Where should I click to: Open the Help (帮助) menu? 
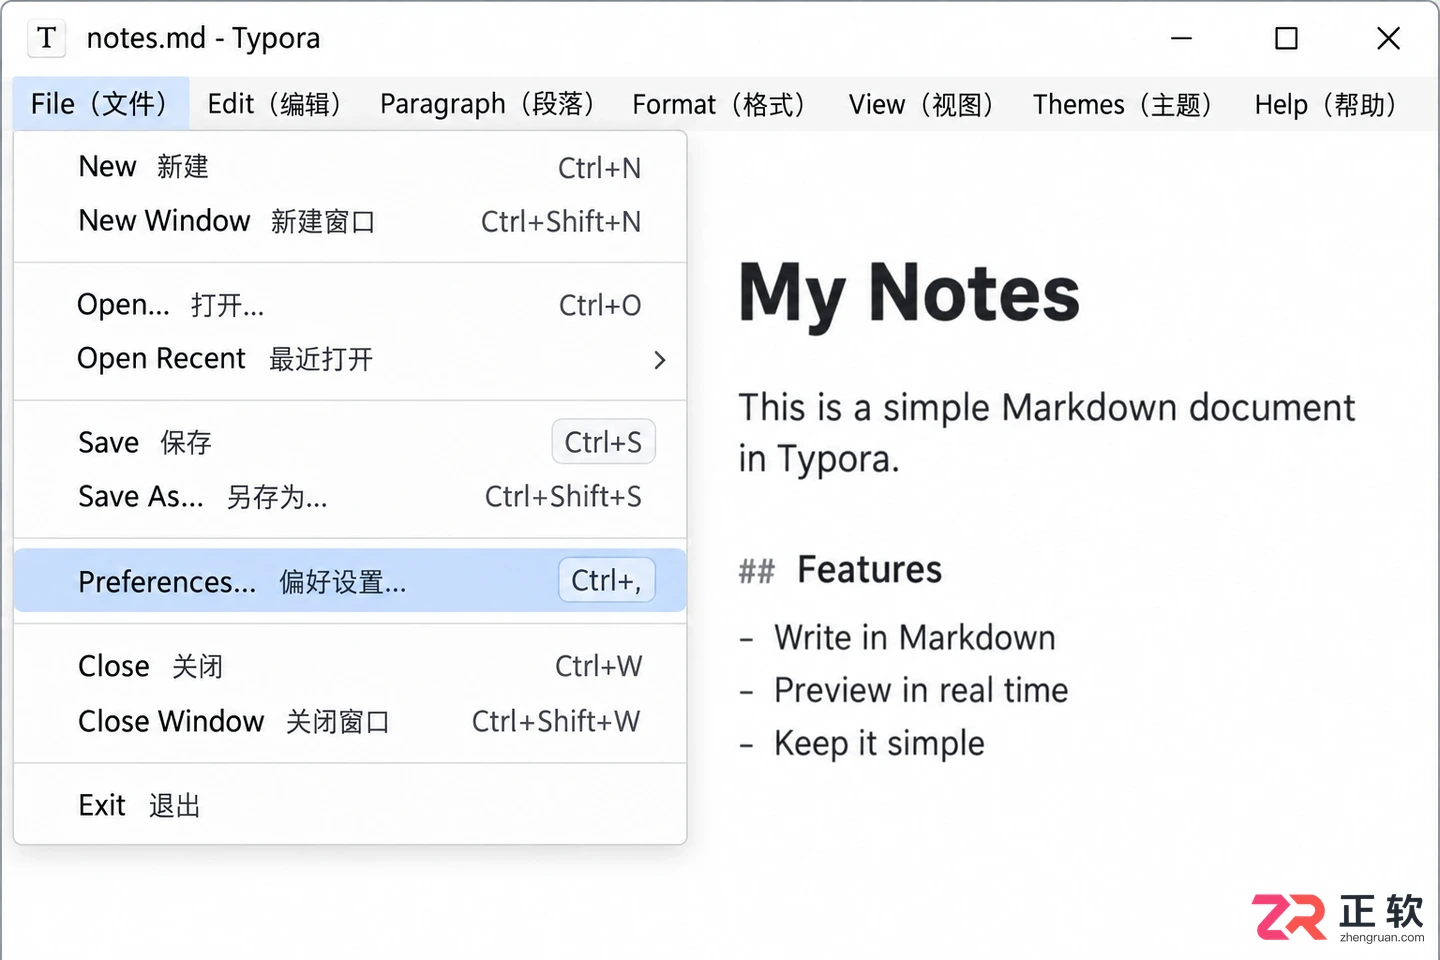click(x=1328, y=104)
